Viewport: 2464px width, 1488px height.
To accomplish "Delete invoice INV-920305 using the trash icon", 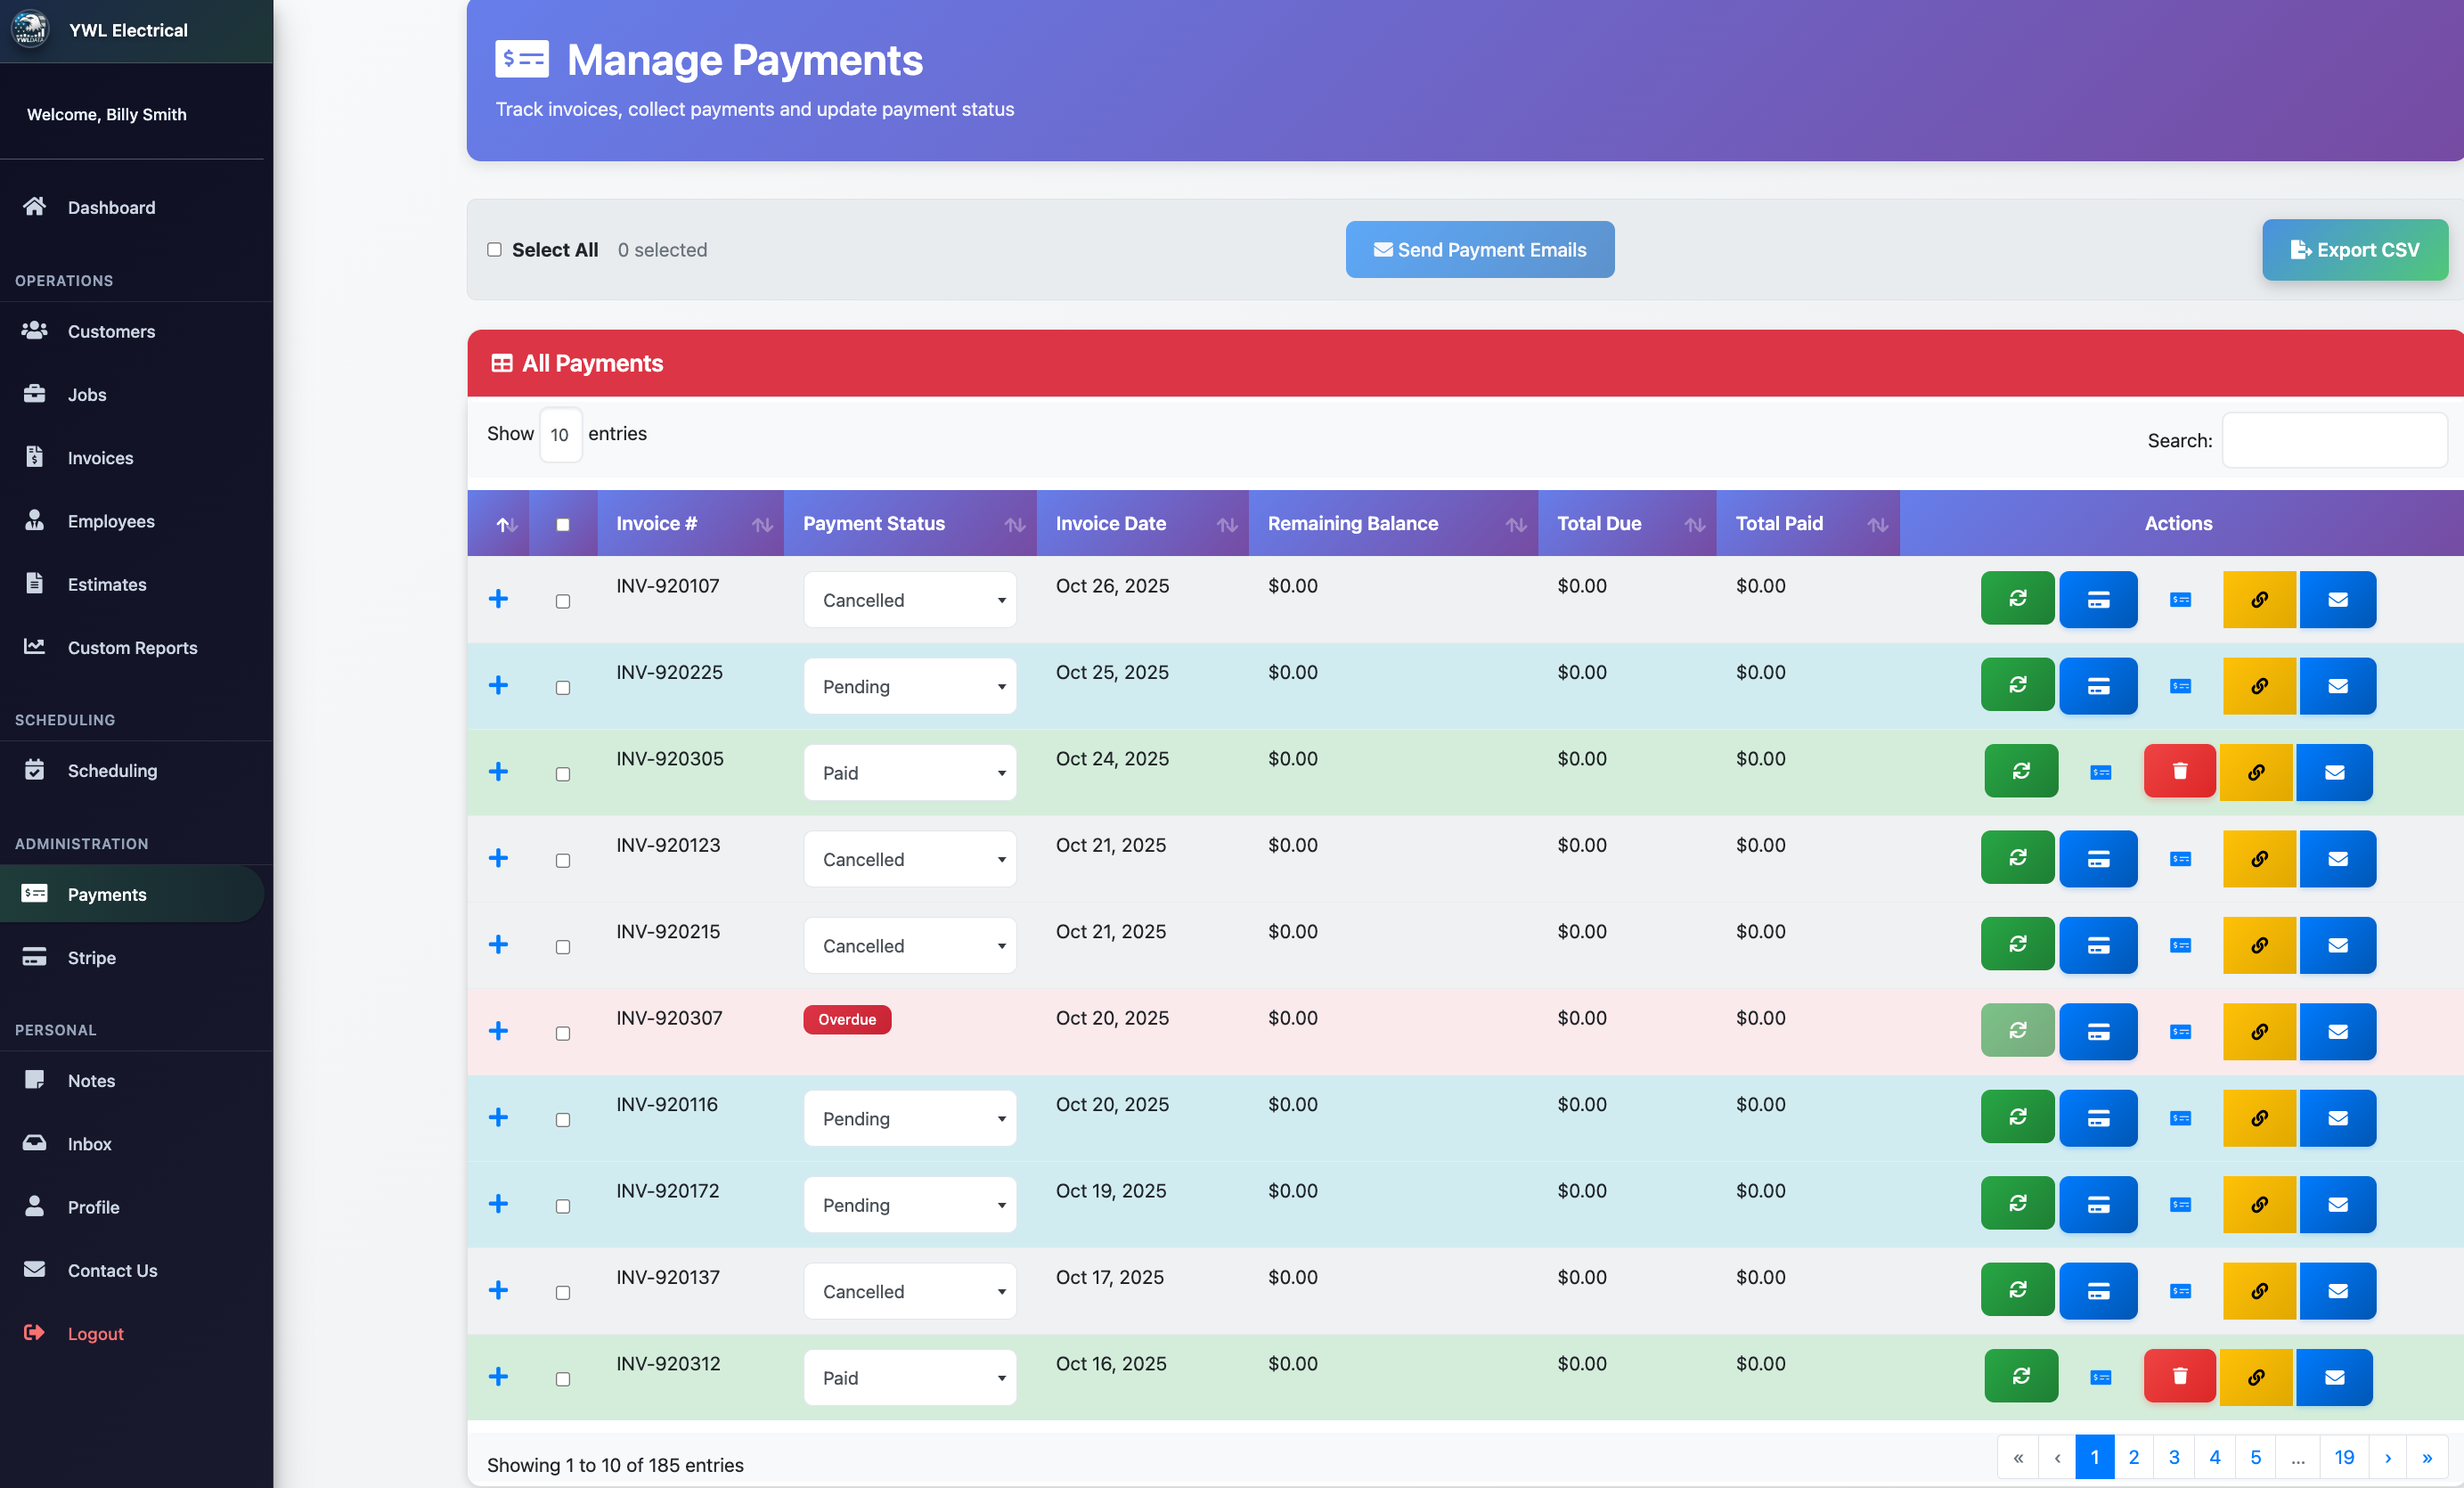I will [2180, 771].
